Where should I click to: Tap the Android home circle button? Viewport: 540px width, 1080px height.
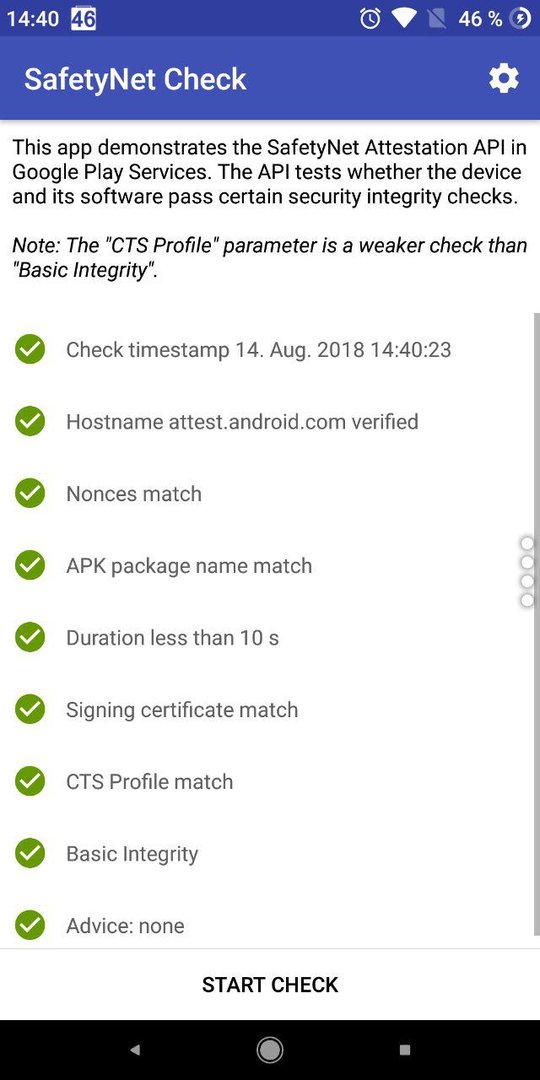tap(270, 1050)
